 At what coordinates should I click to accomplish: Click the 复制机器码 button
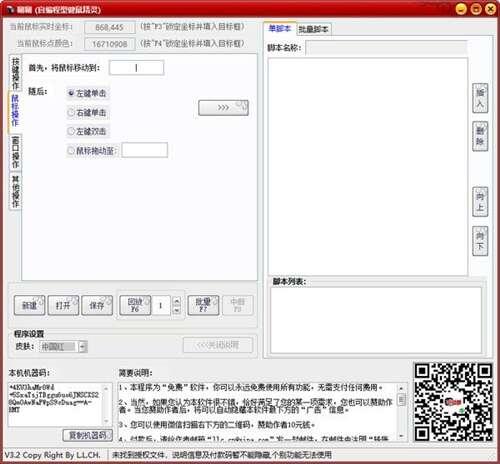(x=88, y=435)
